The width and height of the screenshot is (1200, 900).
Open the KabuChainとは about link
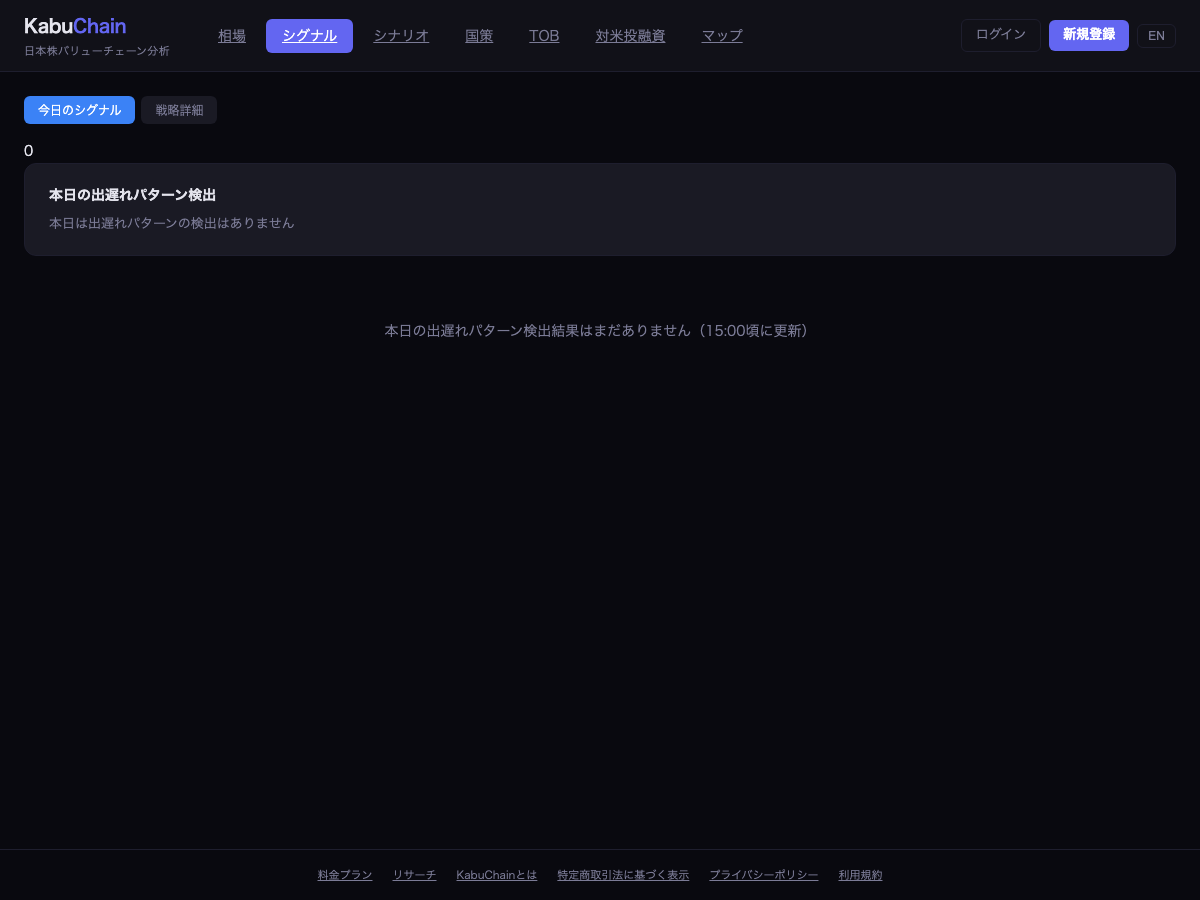point(497,875)
